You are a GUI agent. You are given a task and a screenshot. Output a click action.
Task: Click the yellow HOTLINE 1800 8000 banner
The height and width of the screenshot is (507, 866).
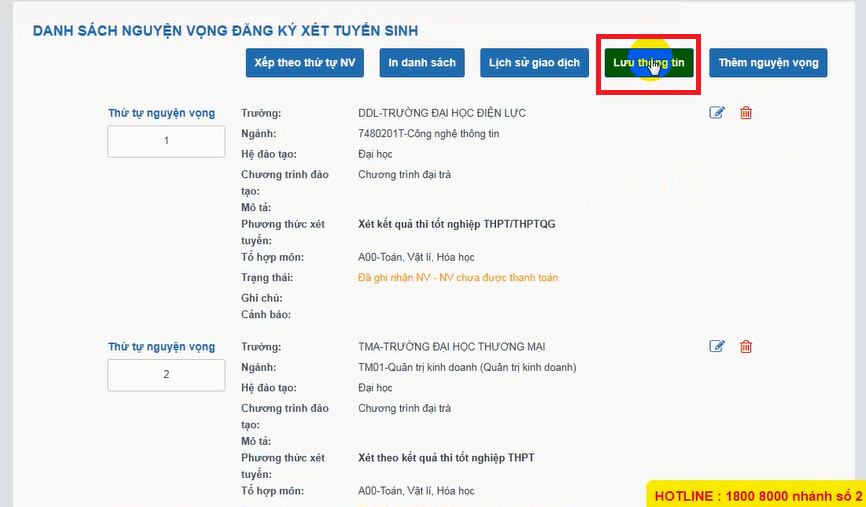tap(757, 494)
